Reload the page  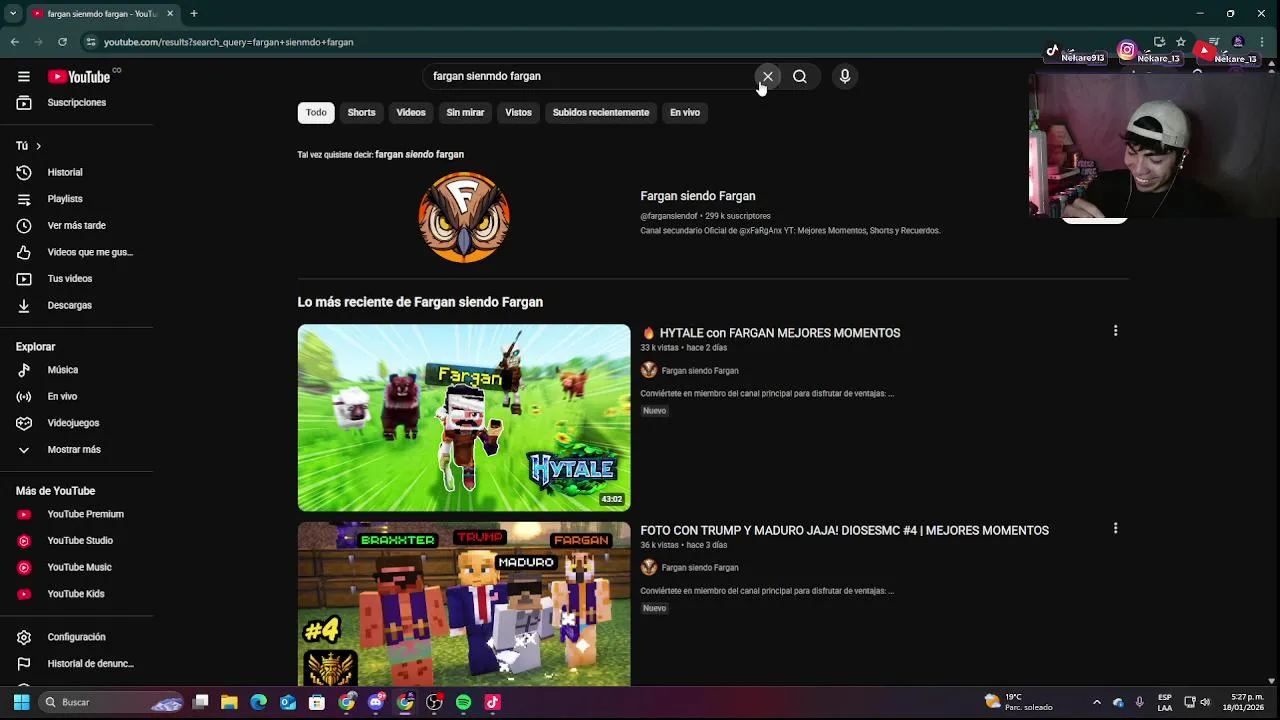coord(62,42)
